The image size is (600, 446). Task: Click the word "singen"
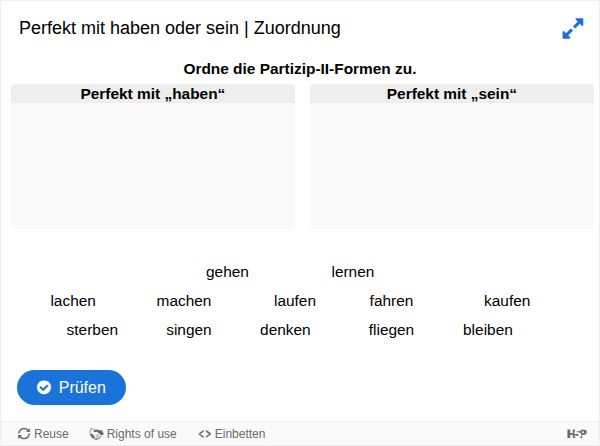click(x=189, y=330)
